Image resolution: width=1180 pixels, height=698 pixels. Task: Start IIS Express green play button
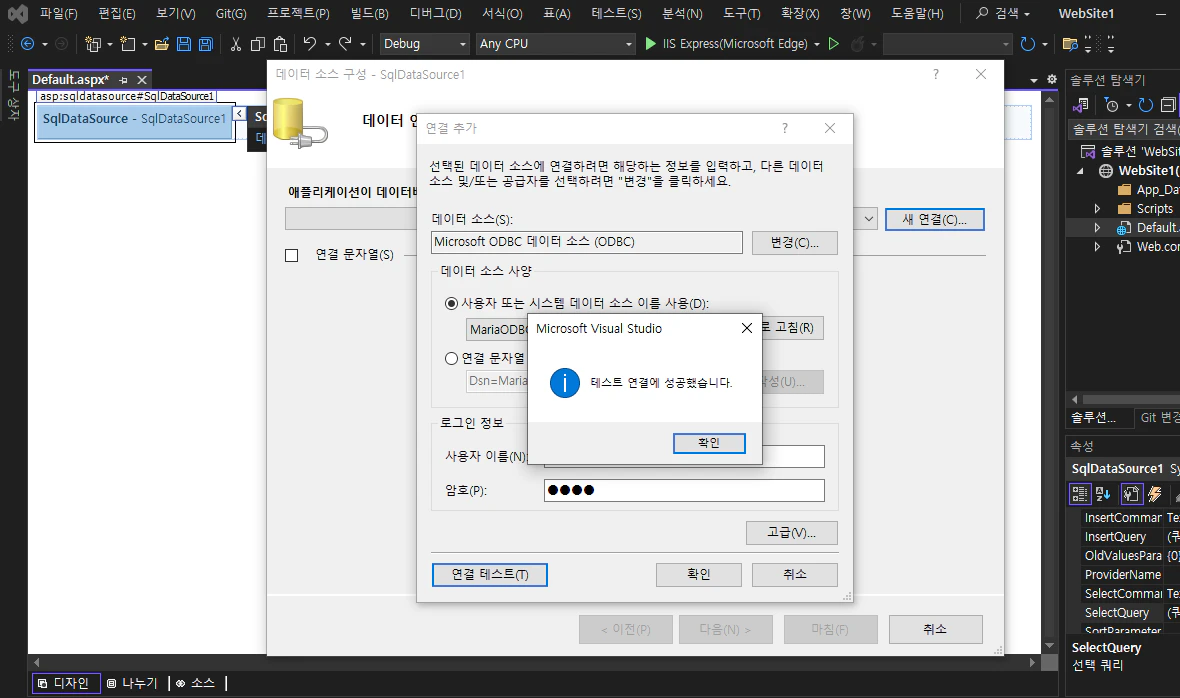pyautogui.click(x=651, y=44)
